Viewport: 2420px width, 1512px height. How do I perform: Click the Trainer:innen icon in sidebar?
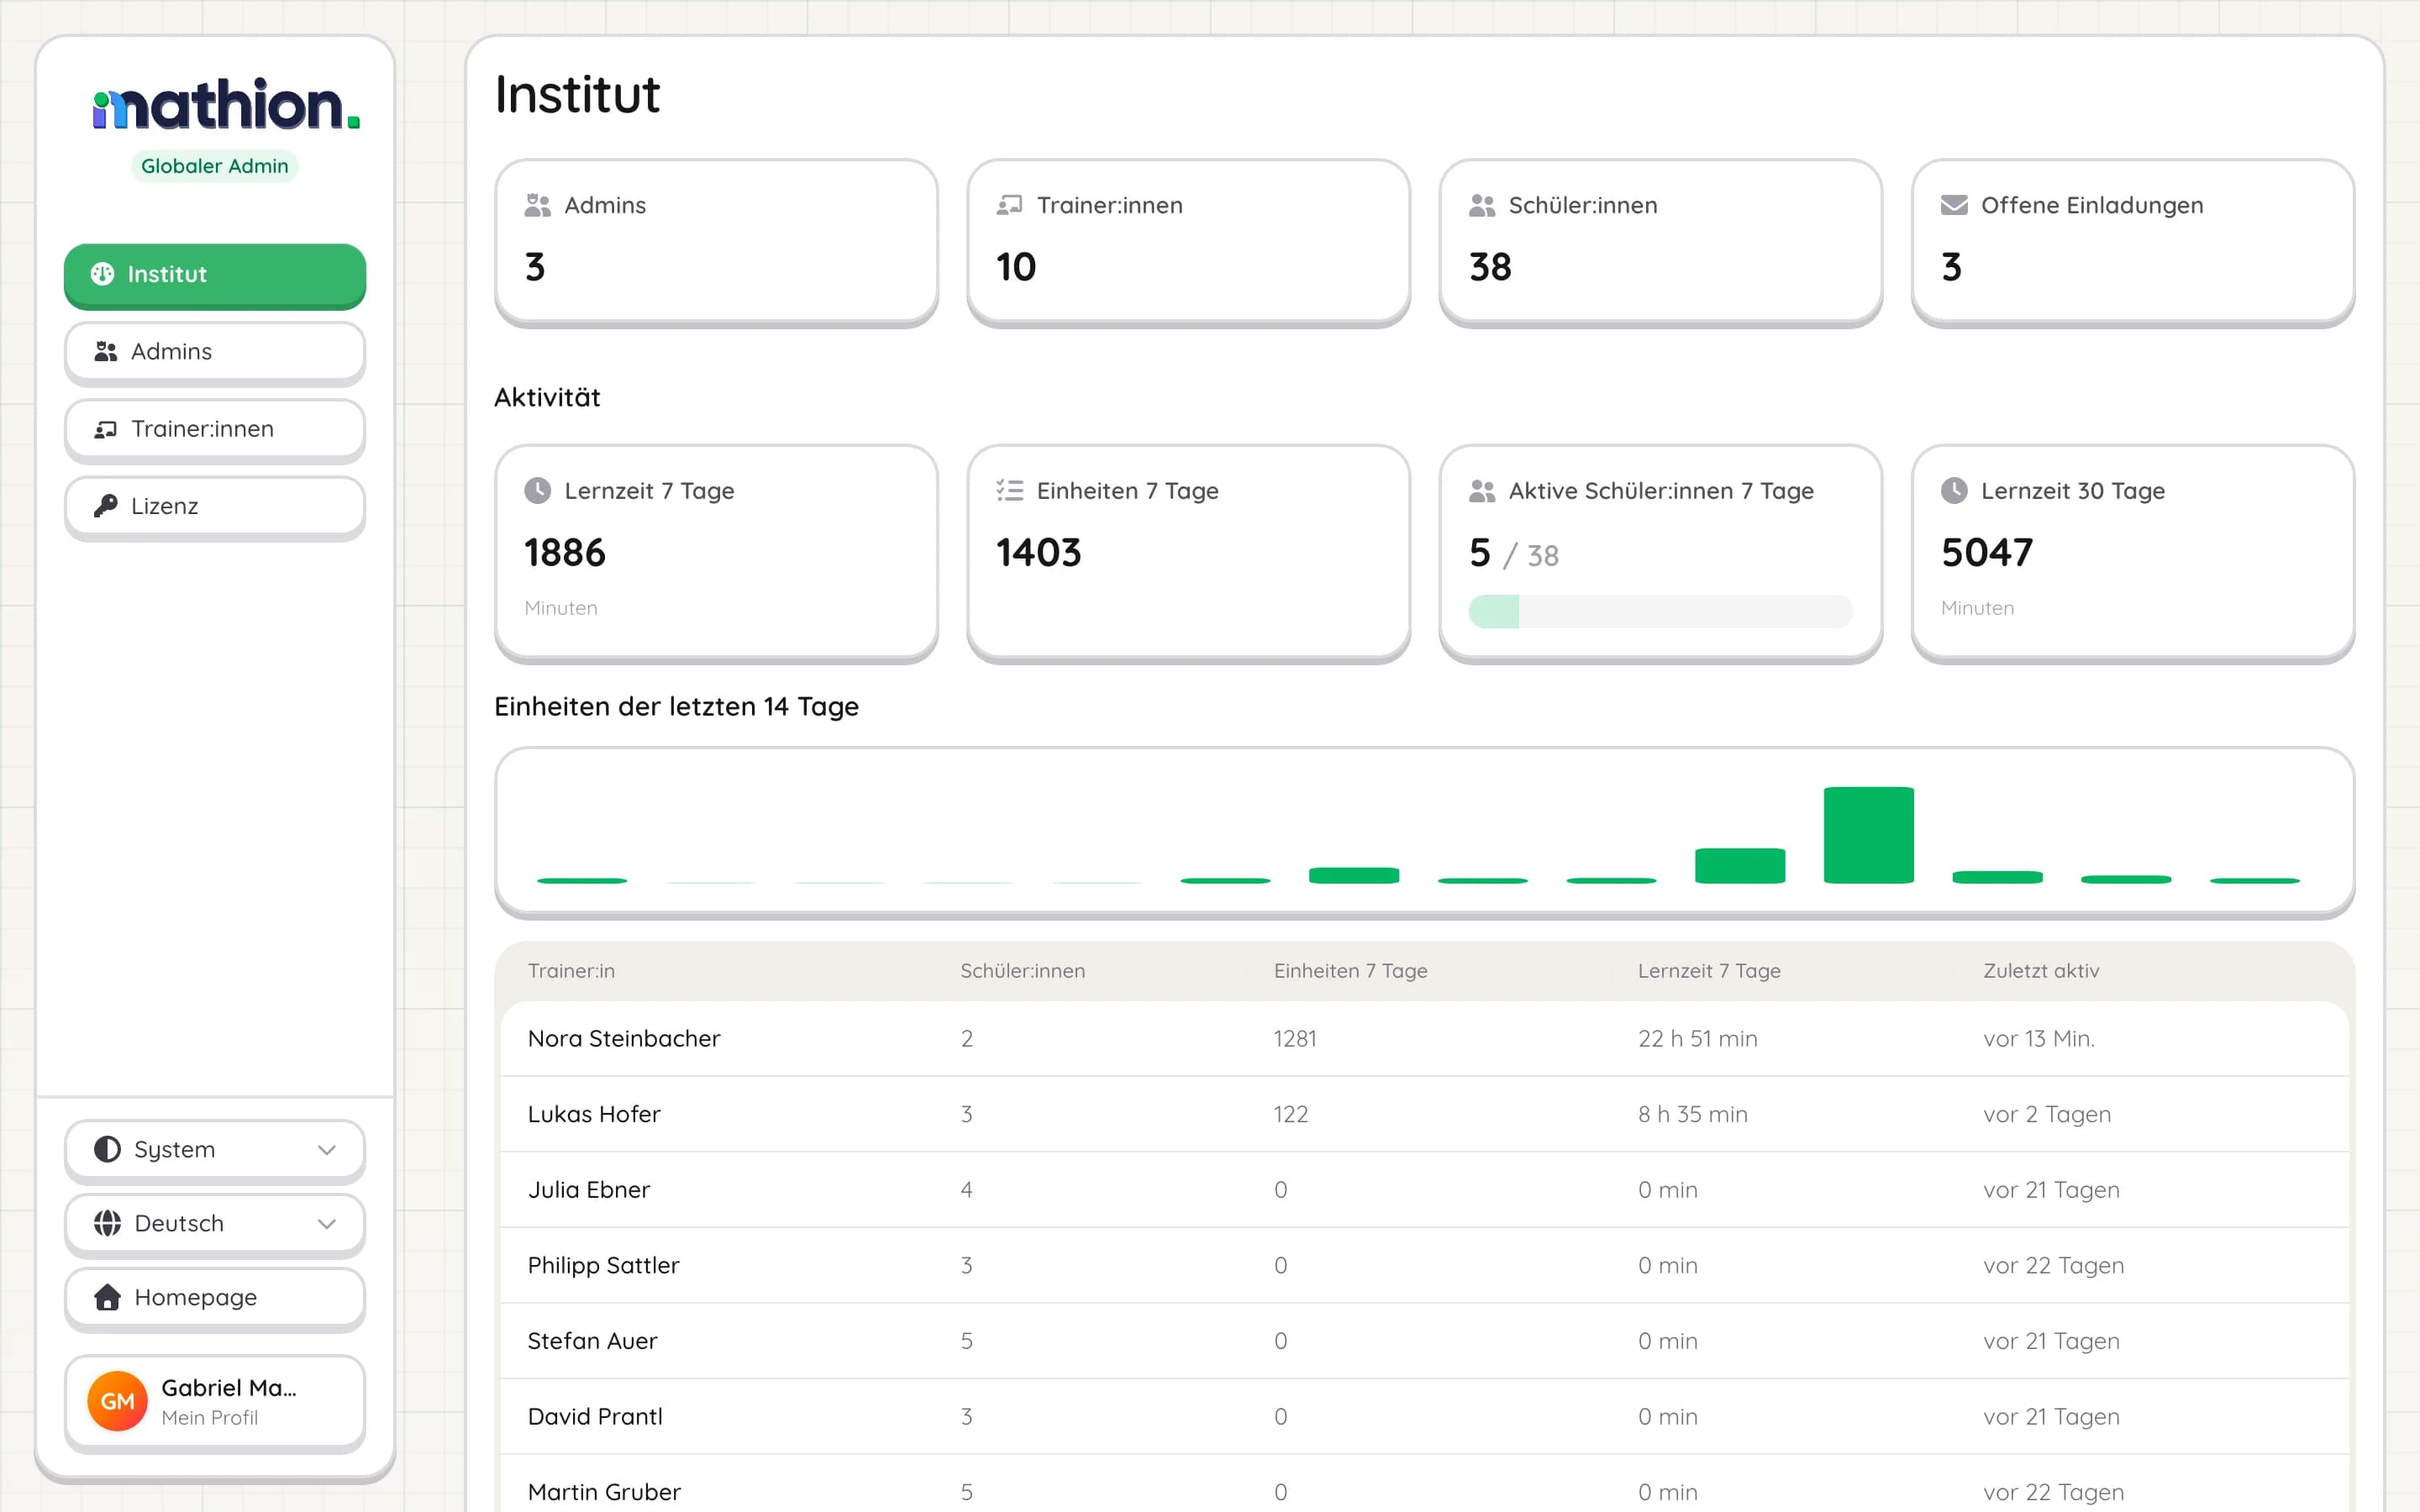105,429
